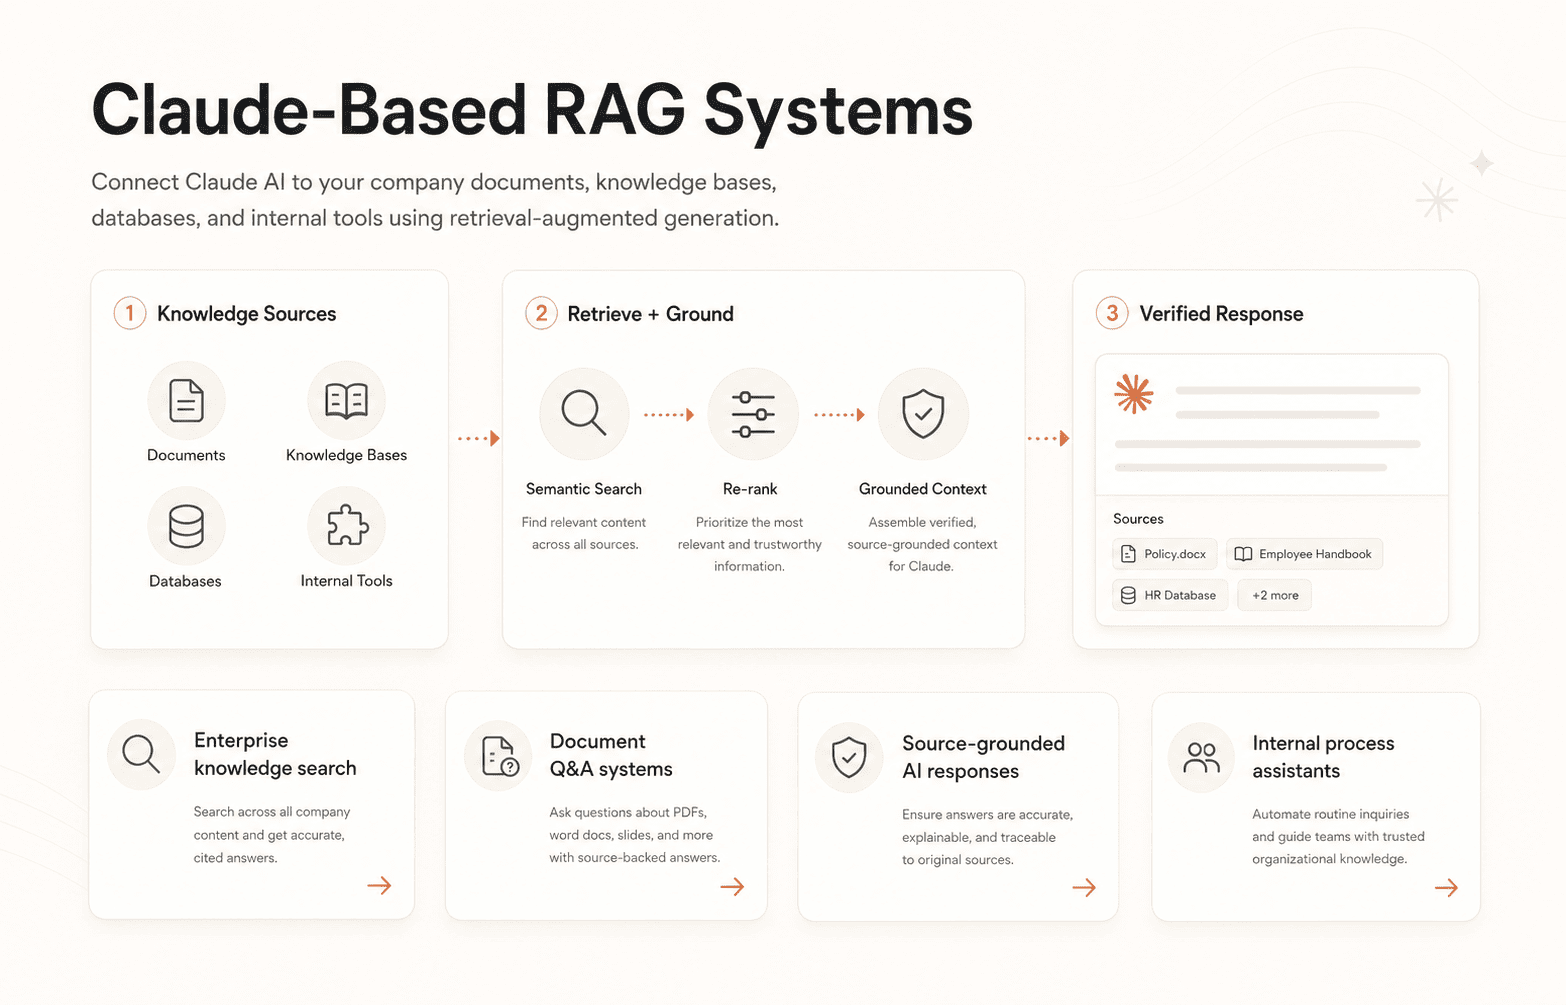Click the Internal Tools puzzle-piece icon
The width and height of the screenshot is (1566, 1005).
347,525
